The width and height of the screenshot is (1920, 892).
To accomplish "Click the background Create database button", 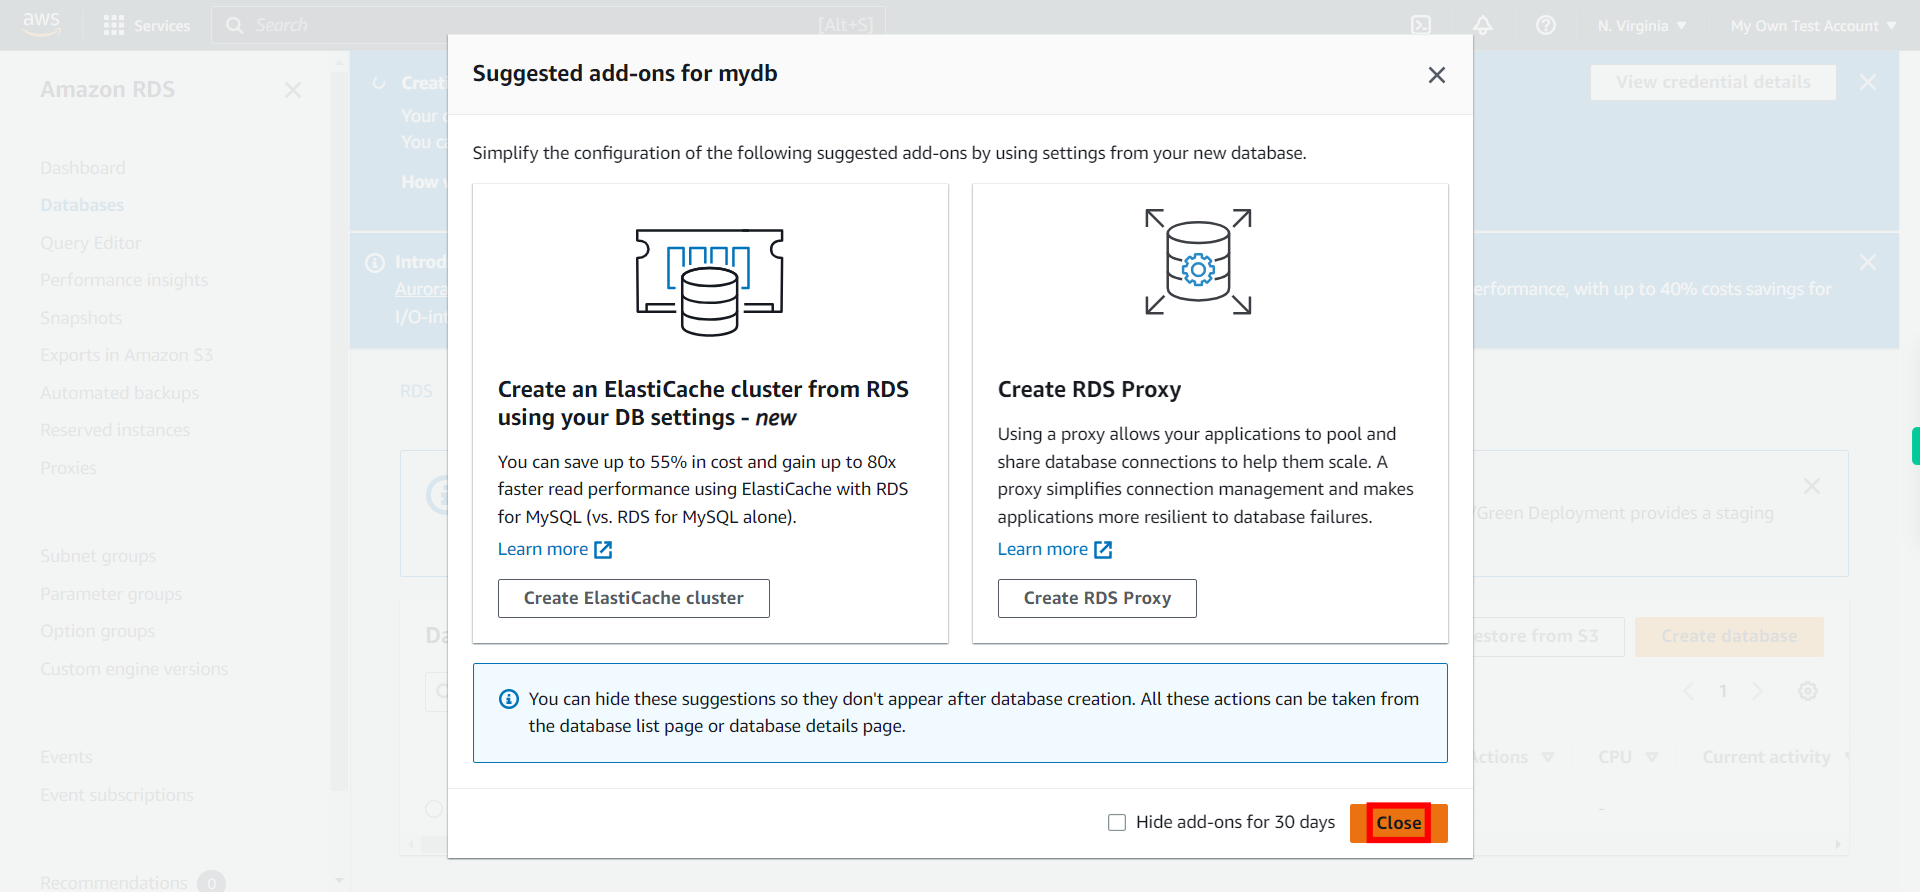I will 1729,636.
